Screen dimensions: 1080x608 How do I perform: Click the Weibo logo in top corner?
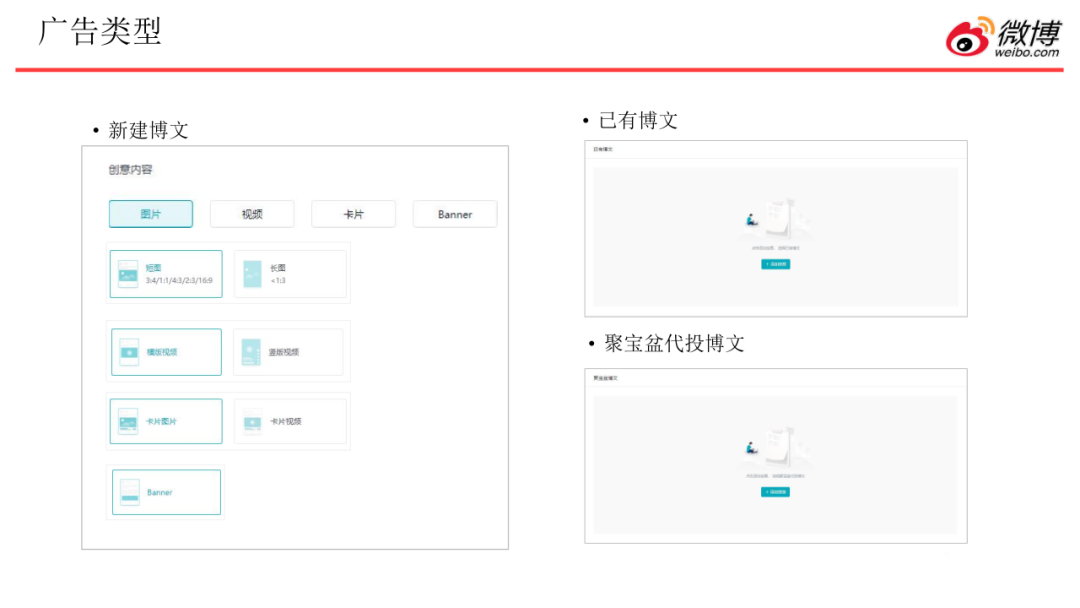pyautogui.click(x=1003, y=37)
